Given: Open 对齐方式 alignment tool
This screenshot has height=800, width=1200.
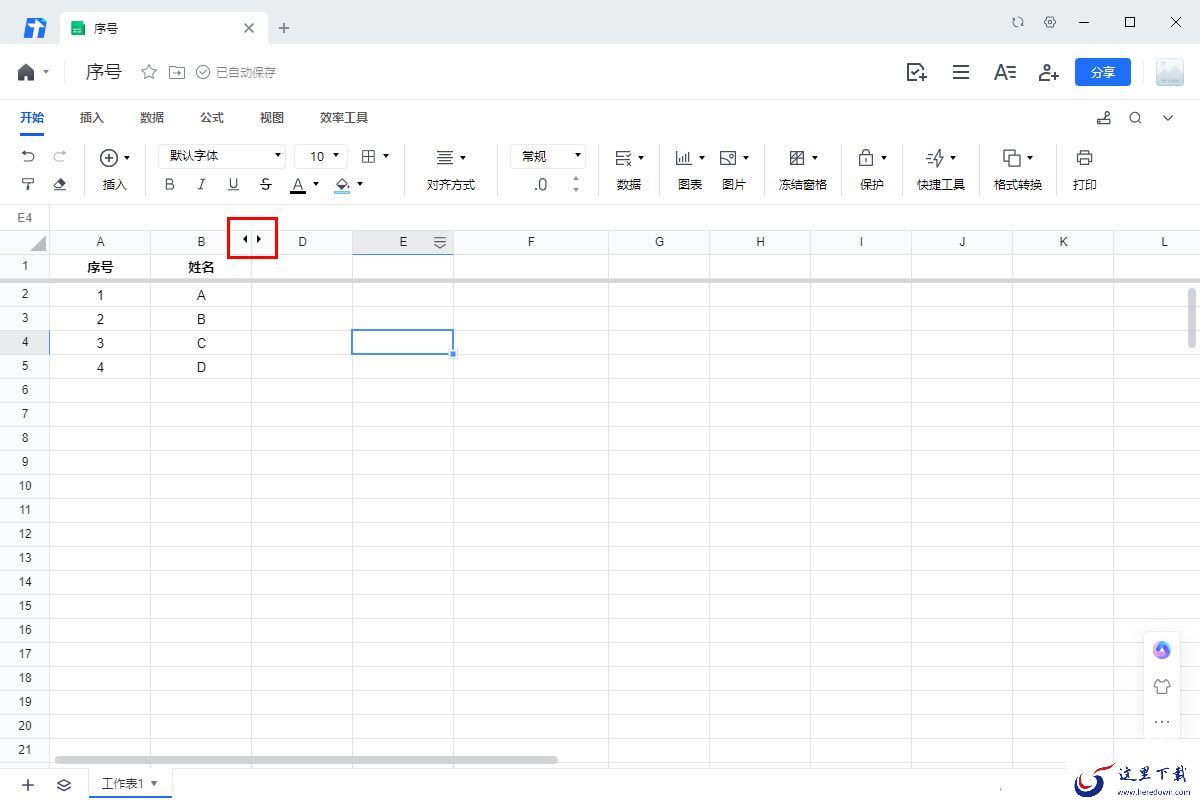Looking at the screenshot, I should 451,170.
